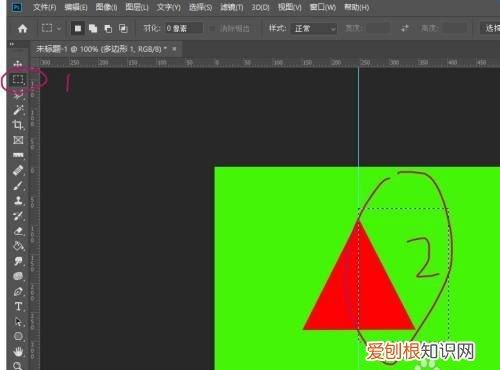Select the Clone Stamp tool
The image size is (500, 370).
(18, 201)
